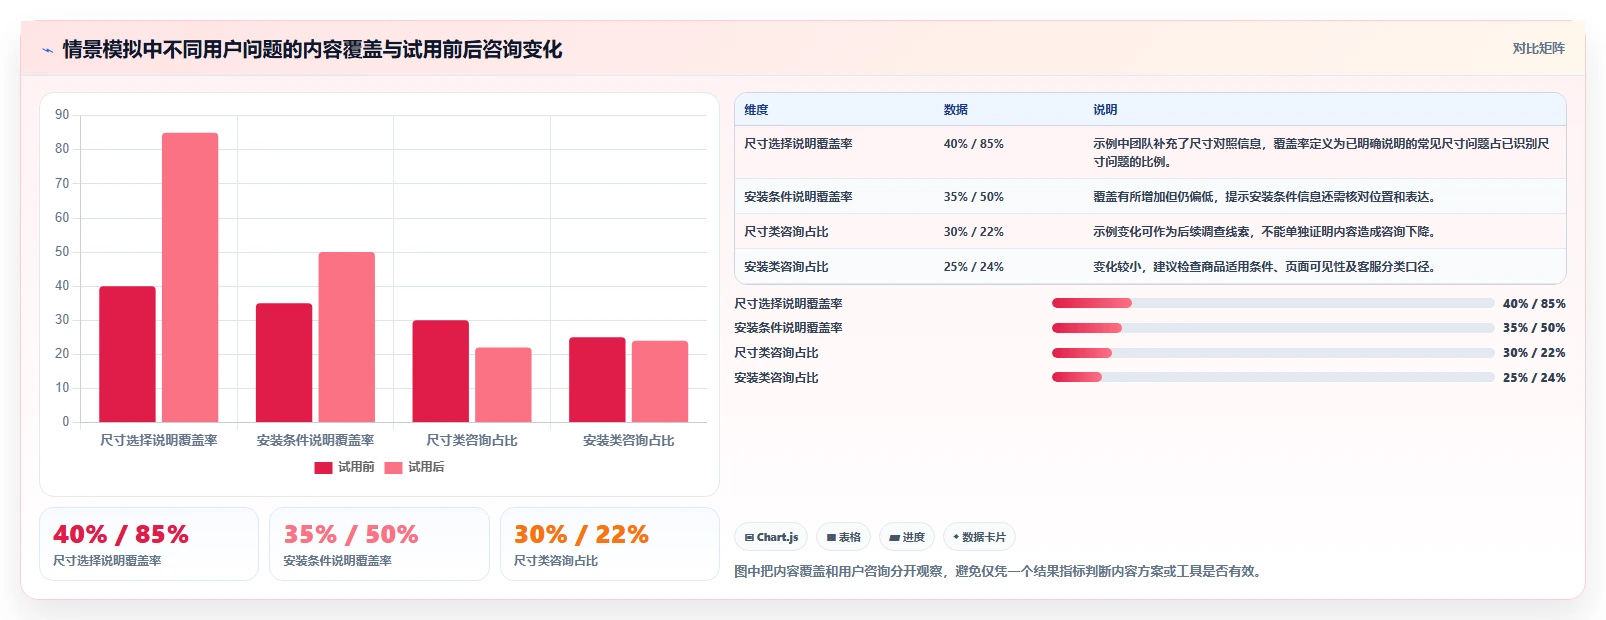1606x620 pixels.
Task: Click the dark red 试用前 bar for 尺寸选择说明覆盖率
Action: coord(127,354)
